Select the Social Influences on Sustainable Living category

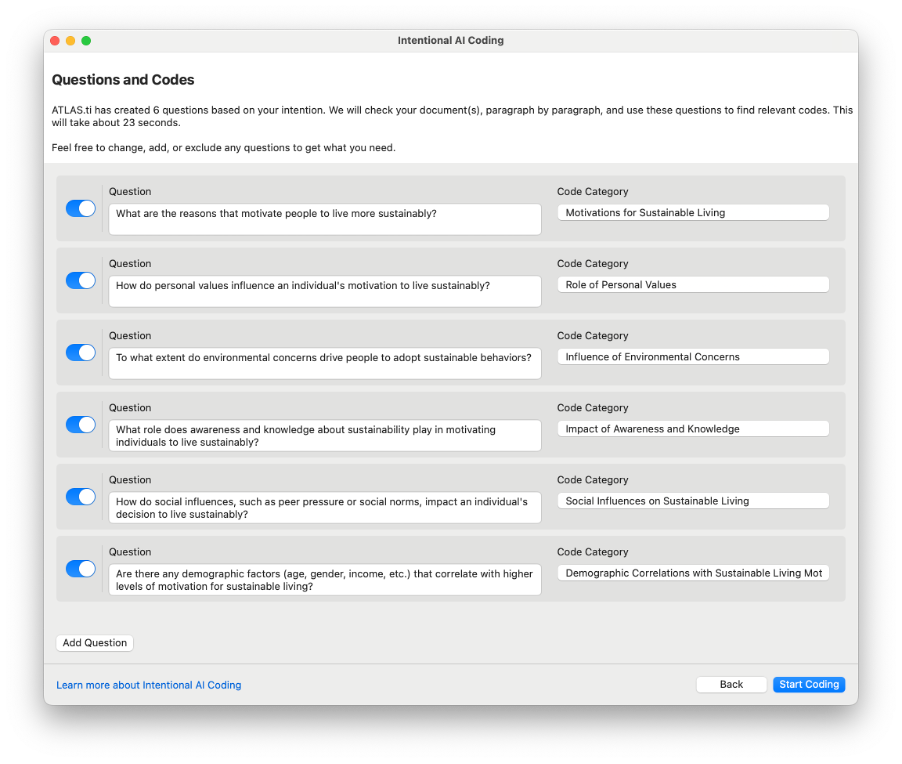693,500
